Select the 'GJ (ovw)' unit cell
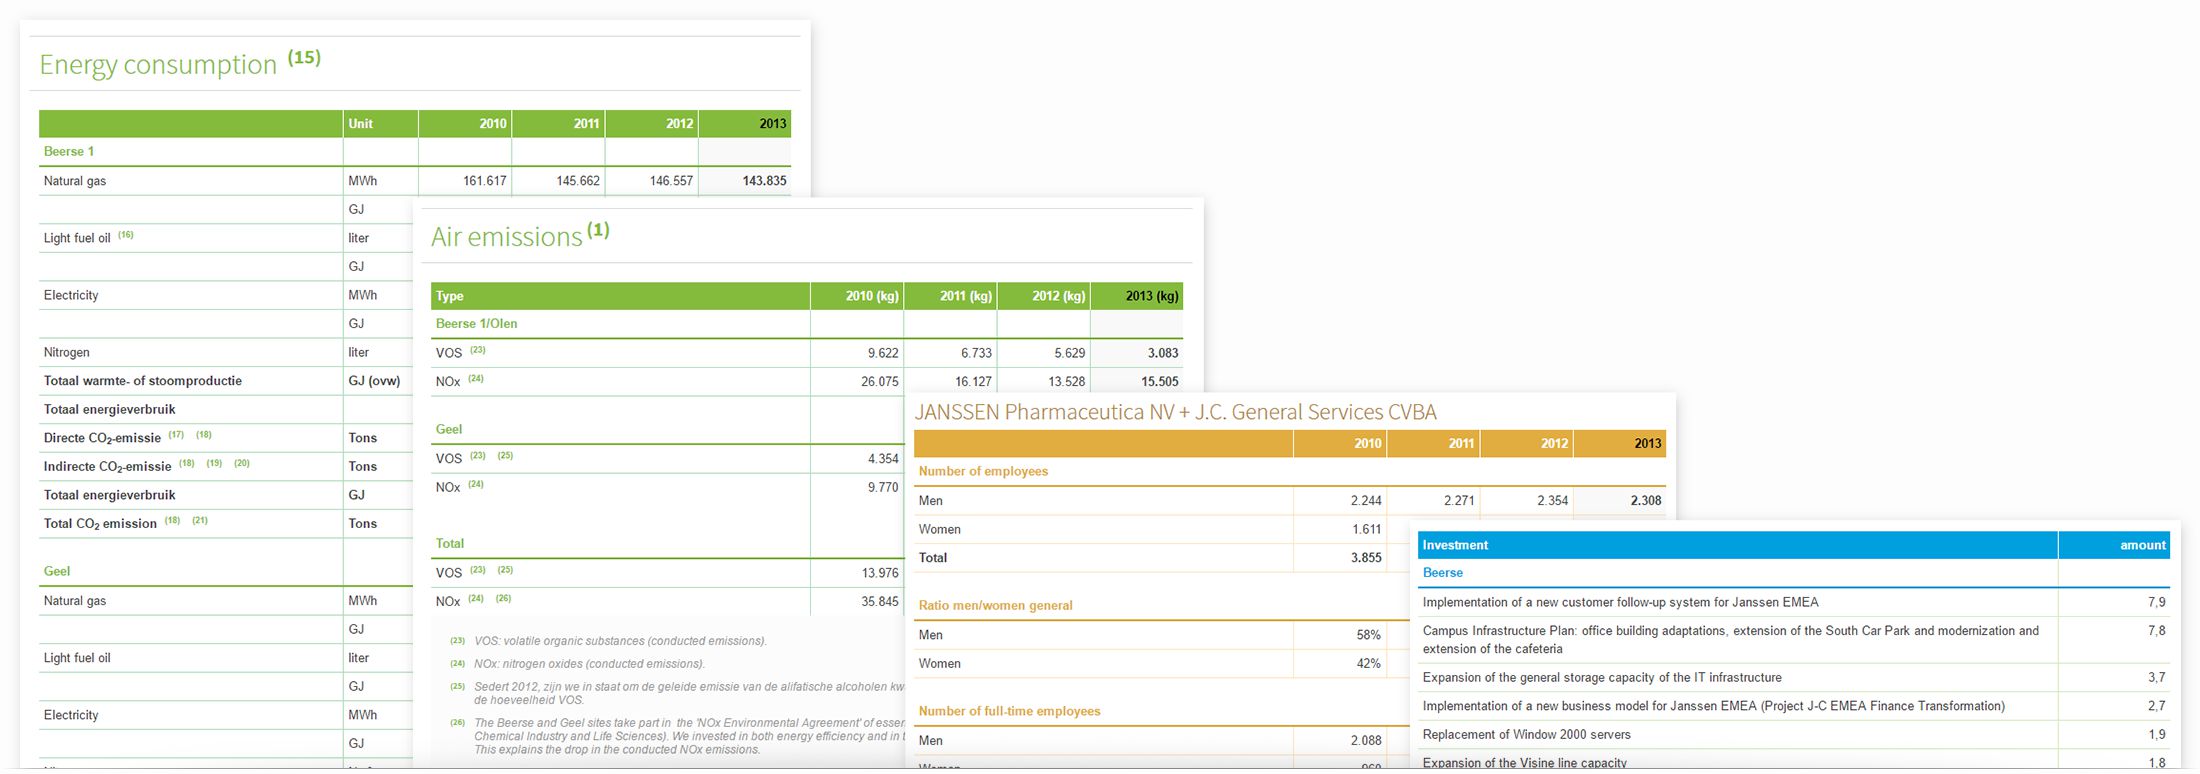The height and width of the screenshot is (774, 2200). [x=374, y=381]
